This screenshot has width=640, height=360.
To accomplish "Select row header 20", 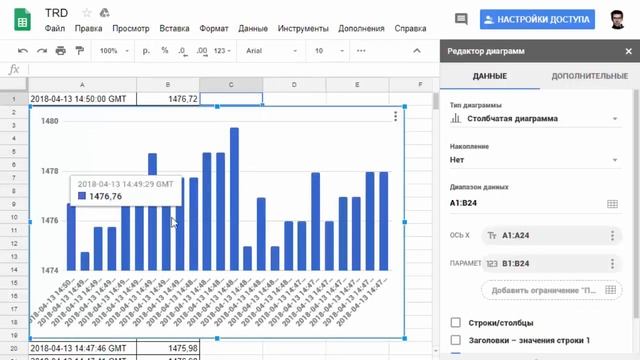I will point(14,348).
